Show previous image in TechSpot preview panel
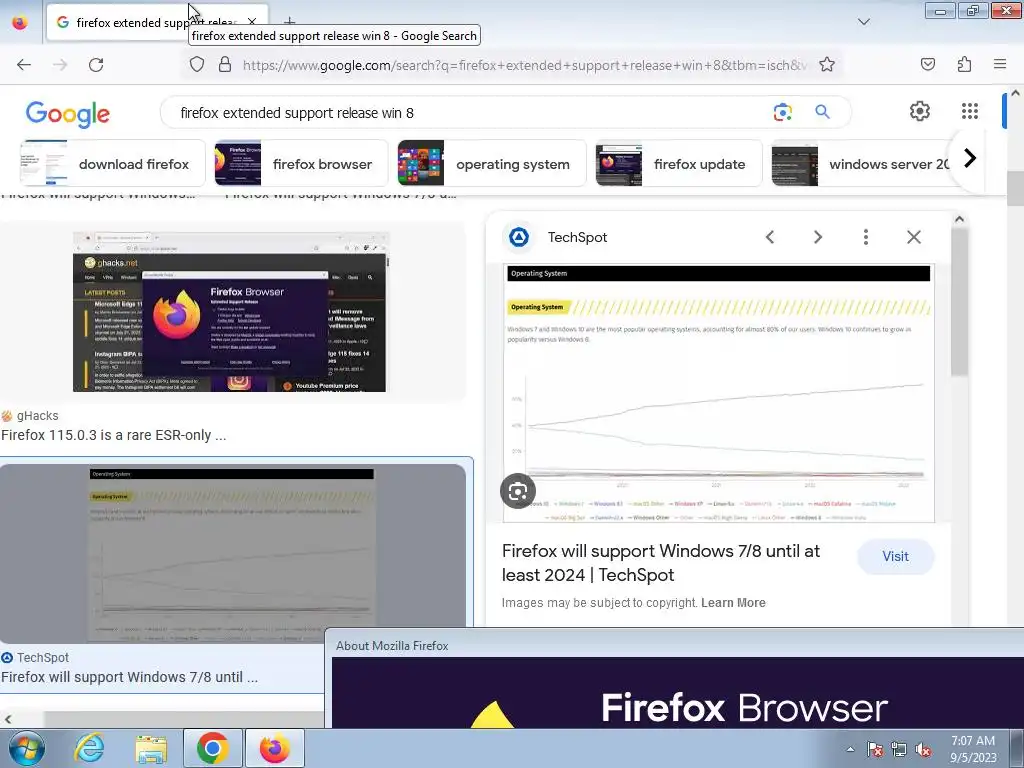The image size is (1024, 768). point(770,237)
